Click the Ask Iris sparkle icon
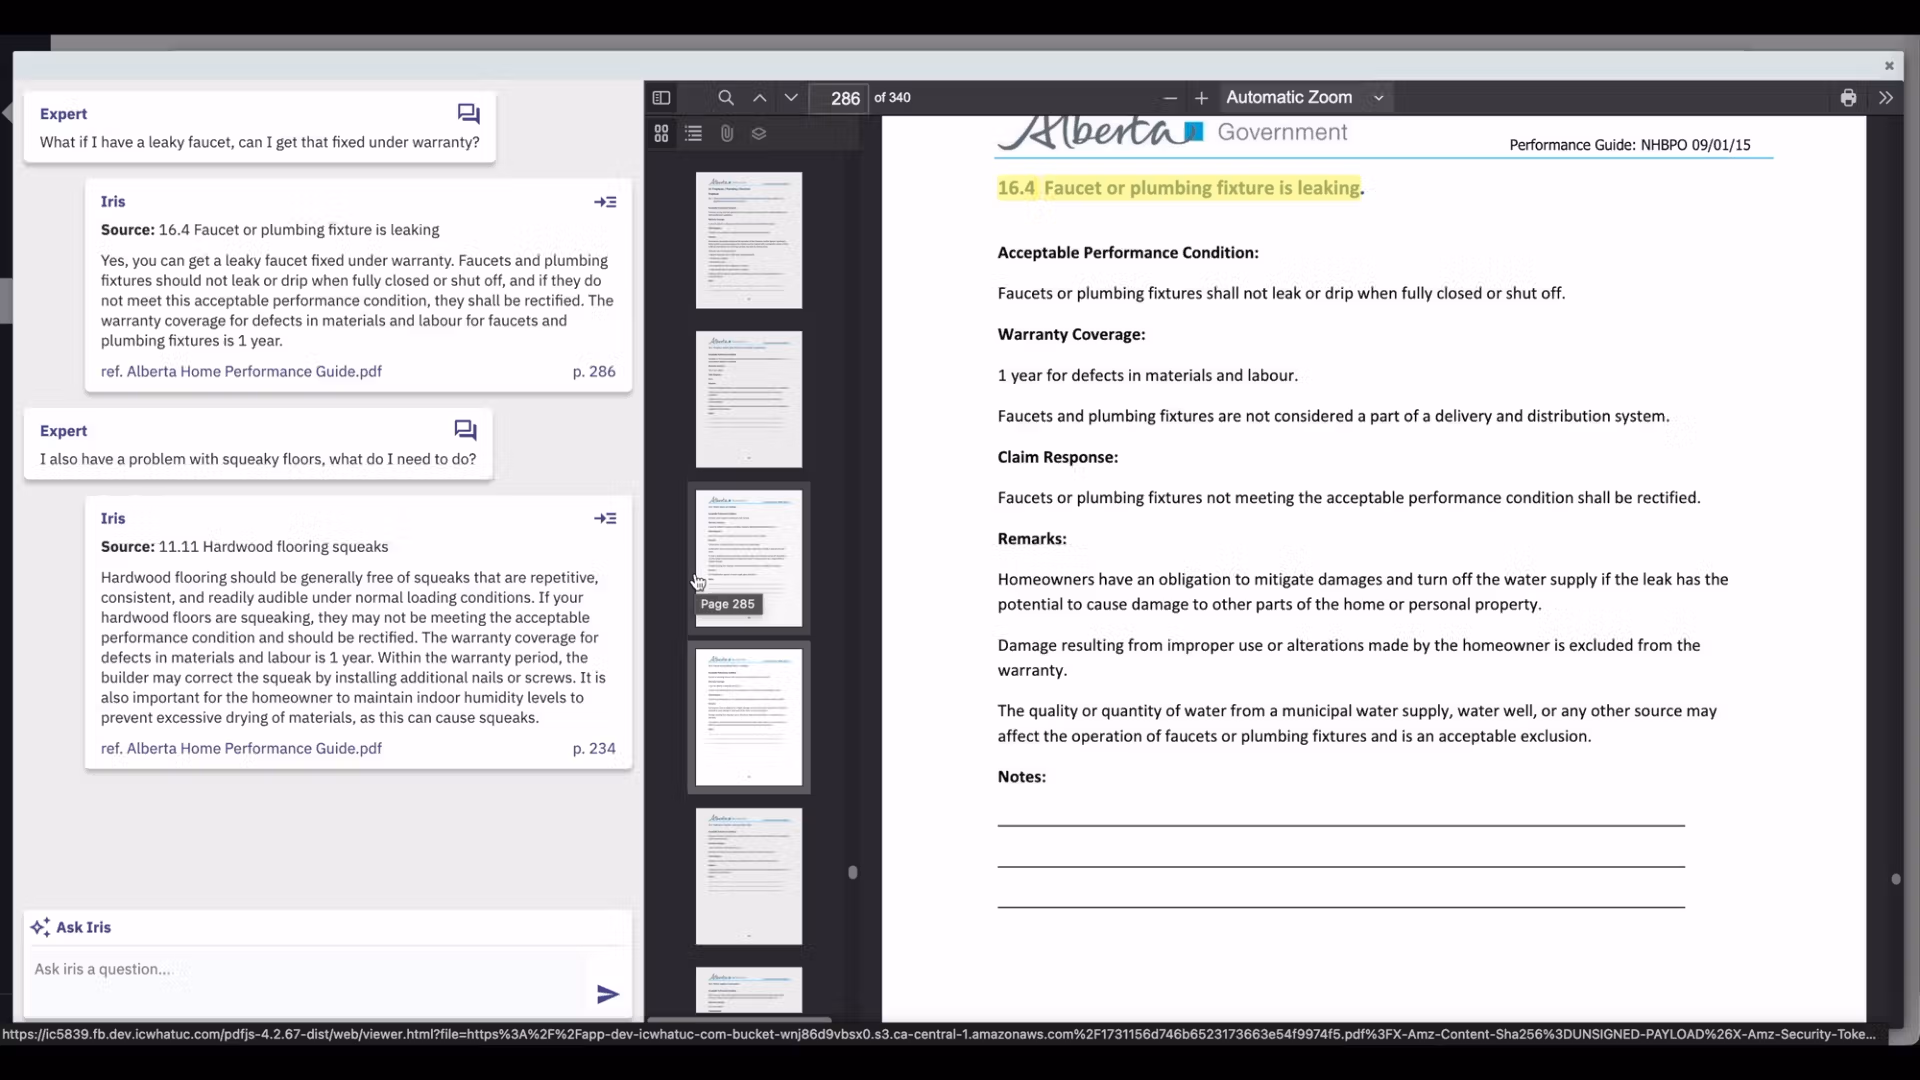This screenshot has width=1920, height=1080. (x=40, y=927)
